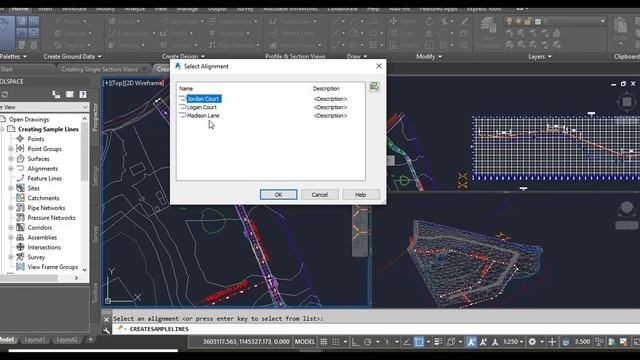The height and width of the screenshot is (360, 640).
Task: Expand the Point Groups tree node
Action: [11, 149]
